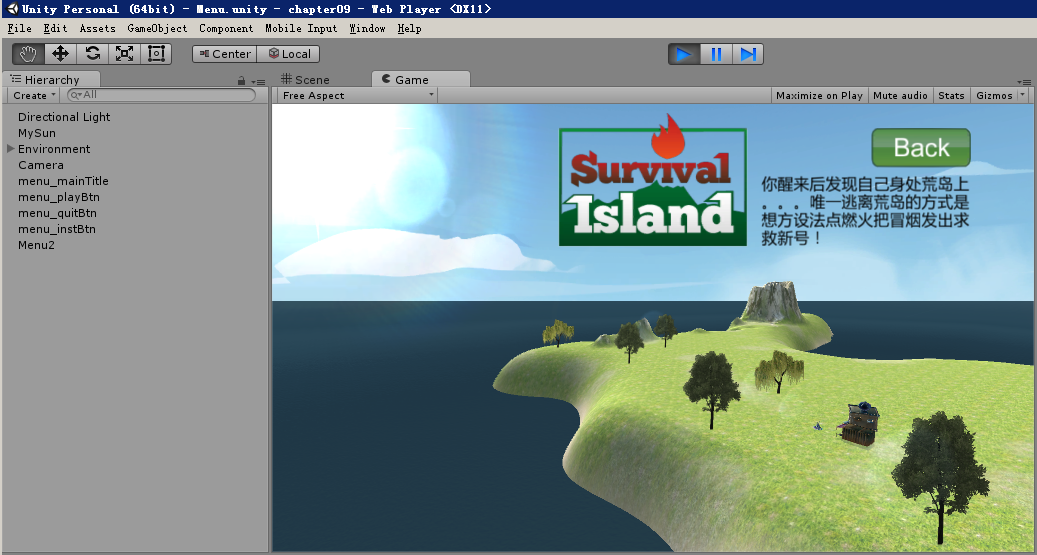The width and height of the screenshot is (1037, 555).
Task: Select menu_mainTitle in Hierarchy
Action: [x=63, y=181]
